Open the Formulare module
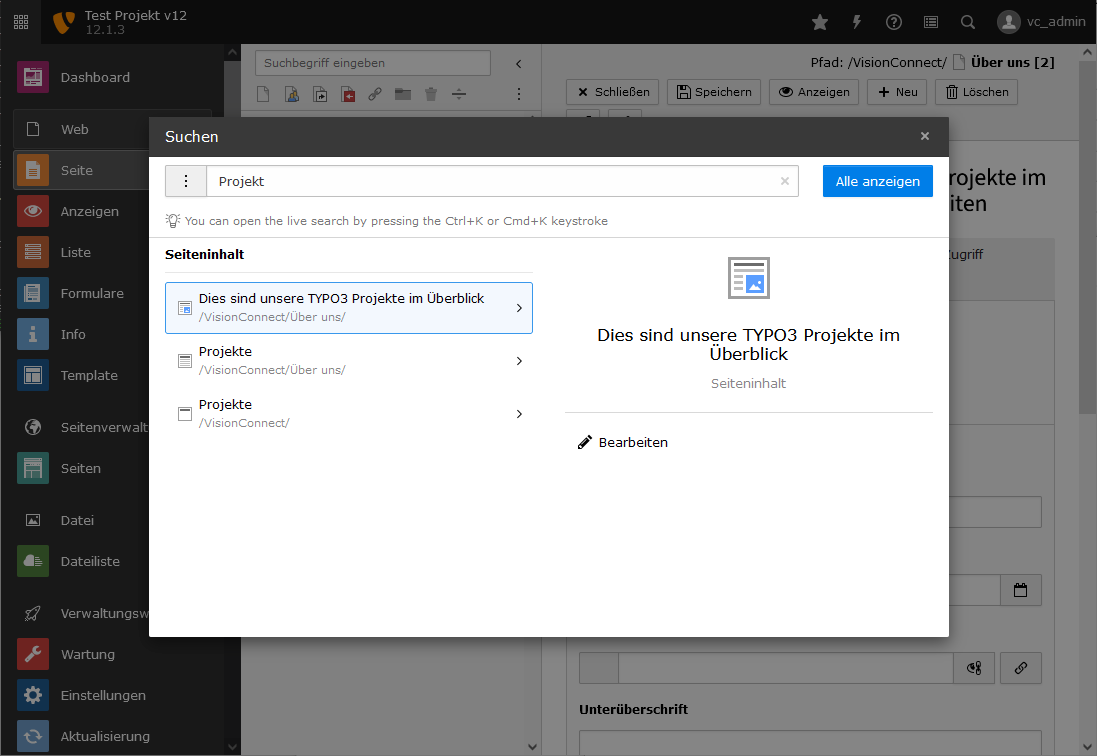The height and width of the screenshot is (756, 1097). tap(80, 293)
